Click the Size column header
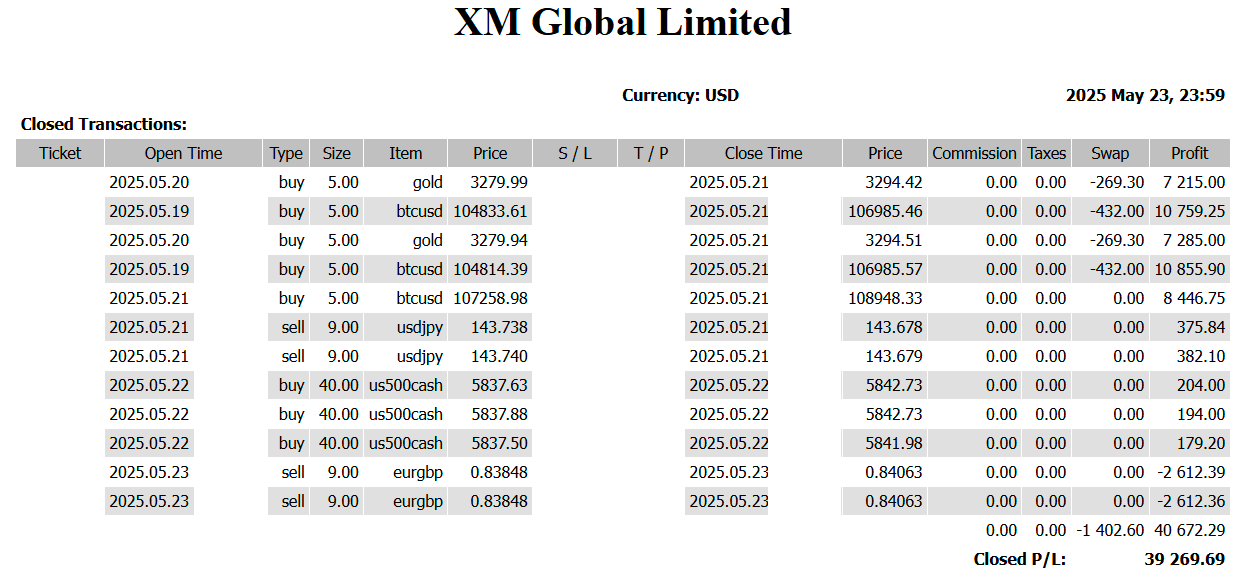Viewport: 1258px width, 578px height. click(x=336, y=153)
